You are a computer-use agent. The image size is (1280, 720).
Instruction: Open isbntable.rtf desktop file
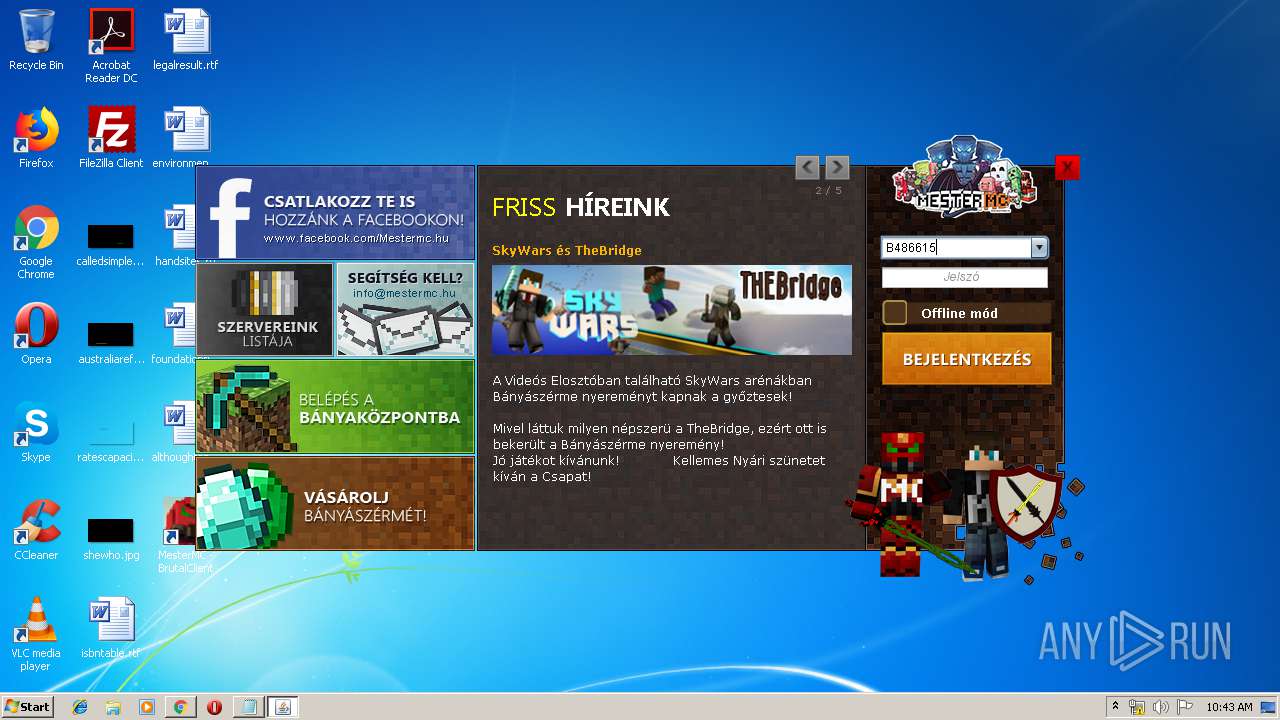pos(111,628)
